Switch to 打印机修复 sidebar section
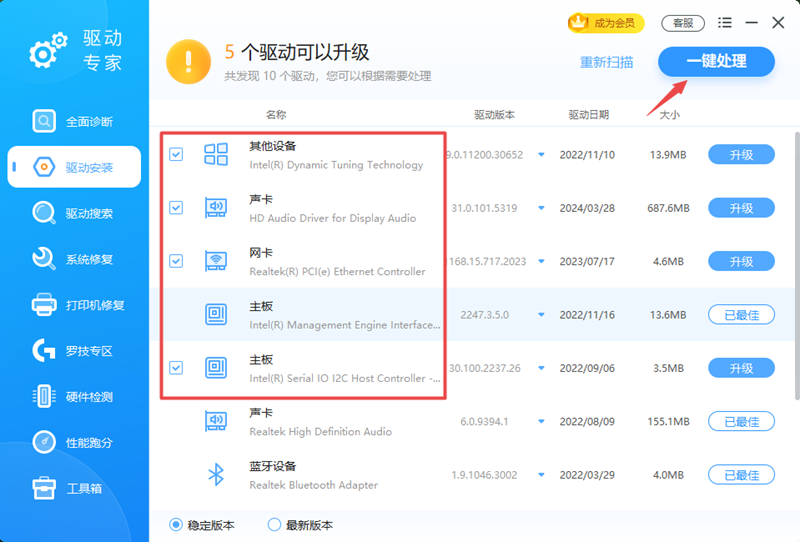Screen dimensions: 800x542 (x=74, y=305)
